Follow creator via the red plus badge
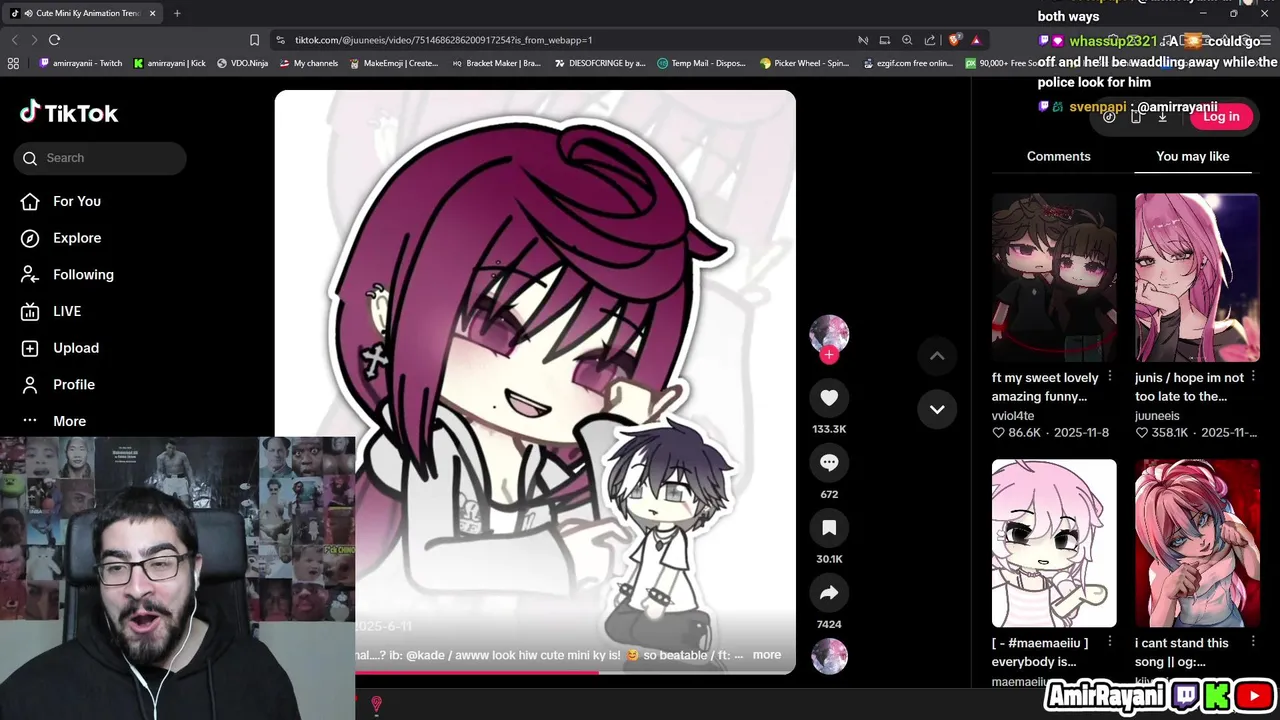 tap(829, 354)
